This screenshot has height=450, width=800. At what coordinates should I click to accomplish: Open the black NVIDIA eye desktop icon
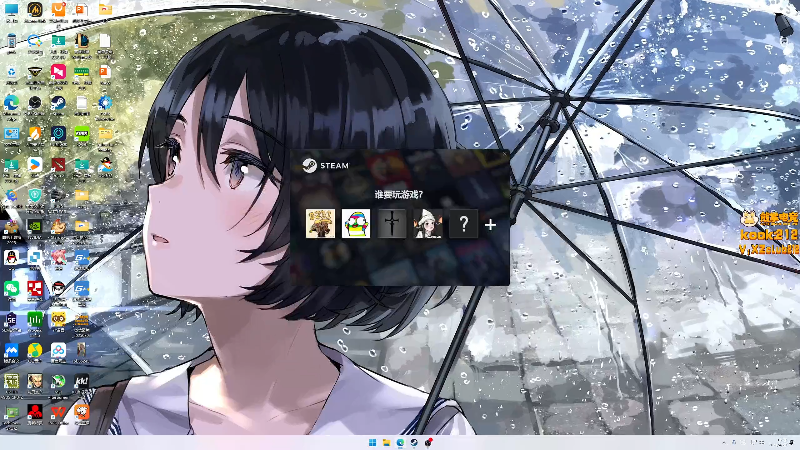coord(35,226)
